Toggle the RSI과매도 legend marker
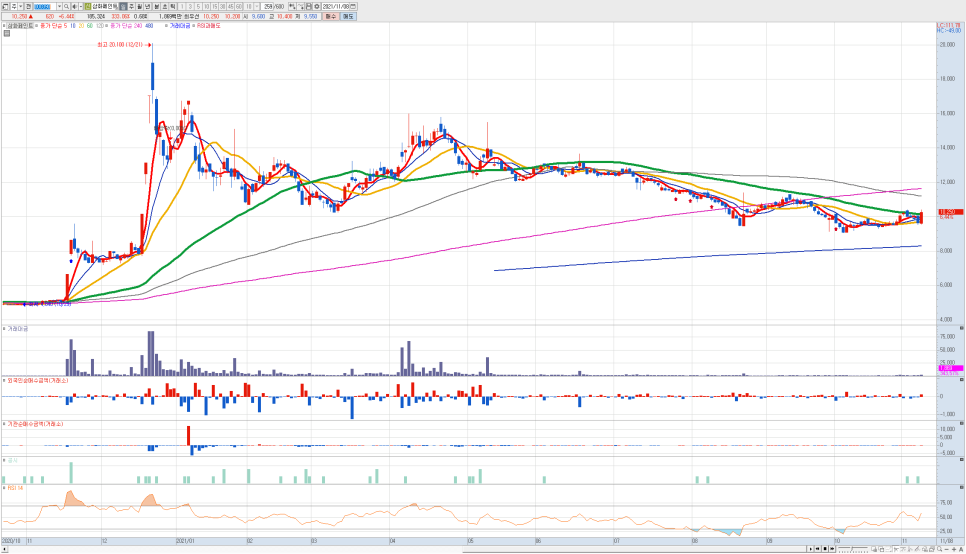 (x=193, y=26)
